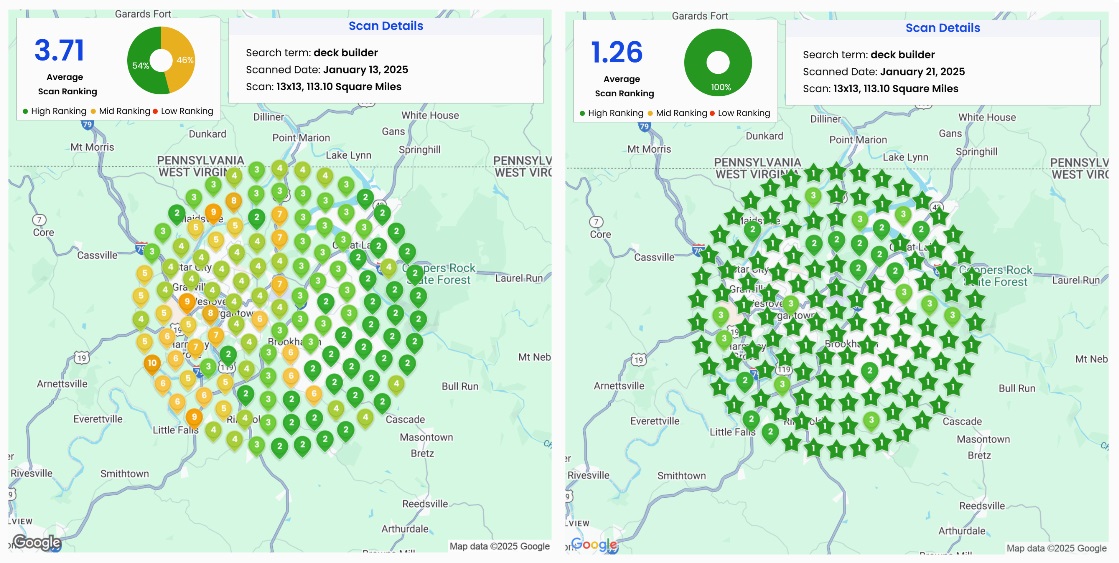Click 13x13 scan size line in January 21 scan
The width and height of the screenshot is (1119, 563).
click(881, 89)
